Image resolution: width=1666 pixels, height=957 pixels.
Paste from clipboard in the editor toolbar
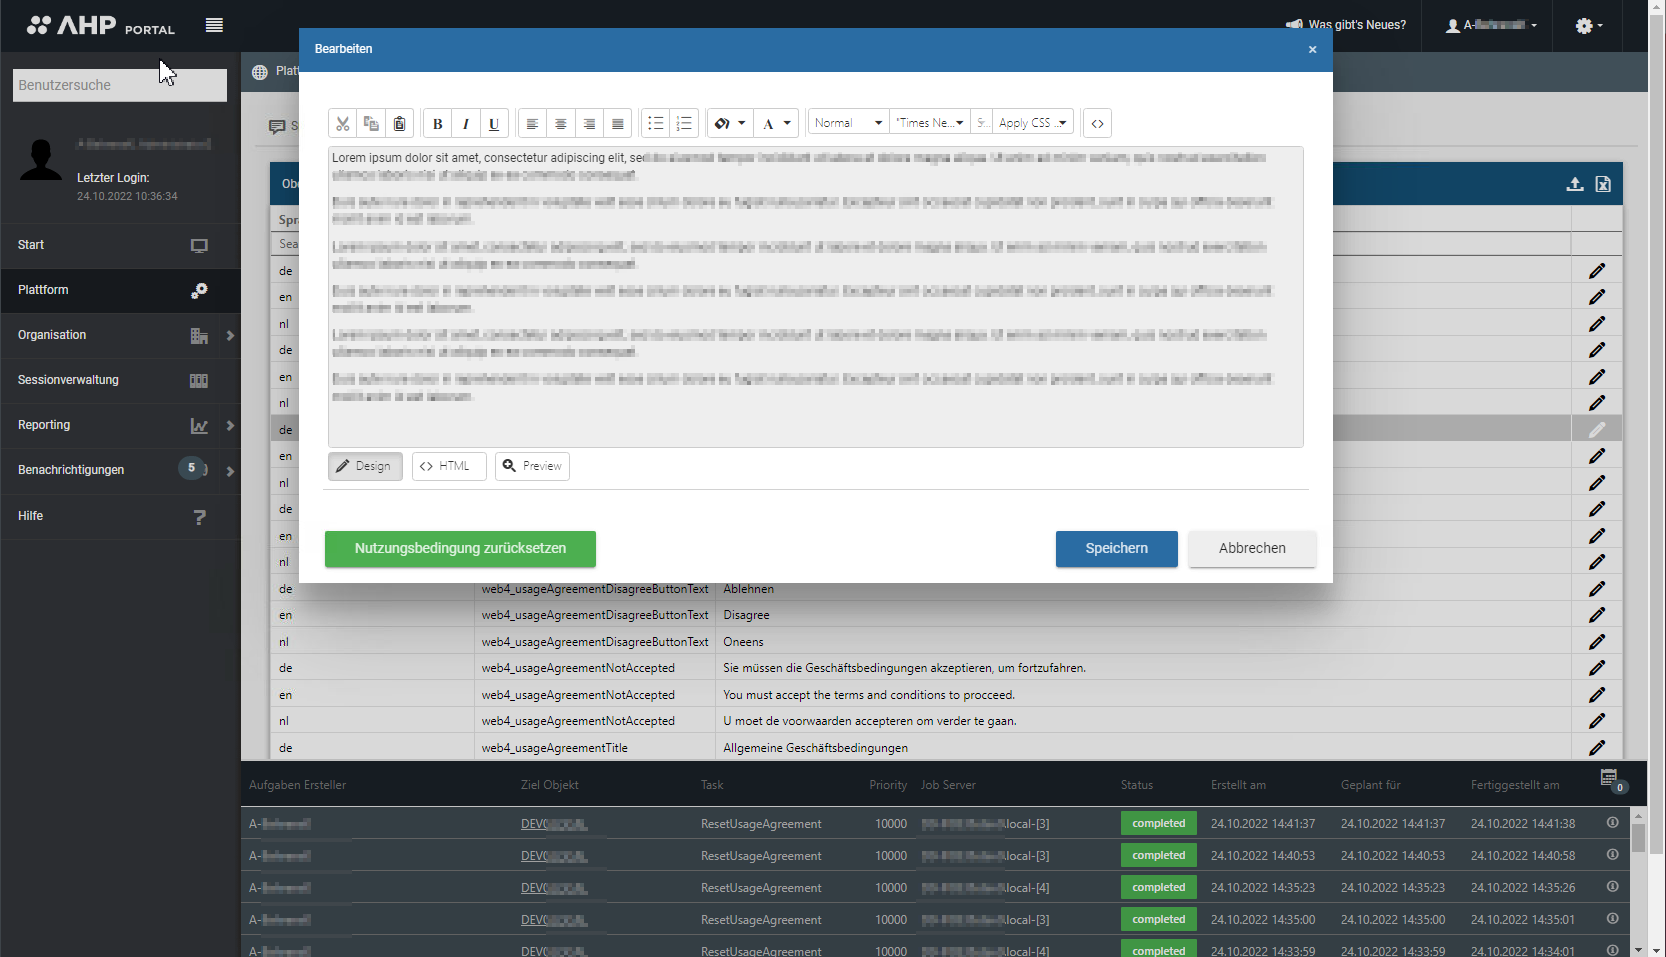tap(399, 123)
